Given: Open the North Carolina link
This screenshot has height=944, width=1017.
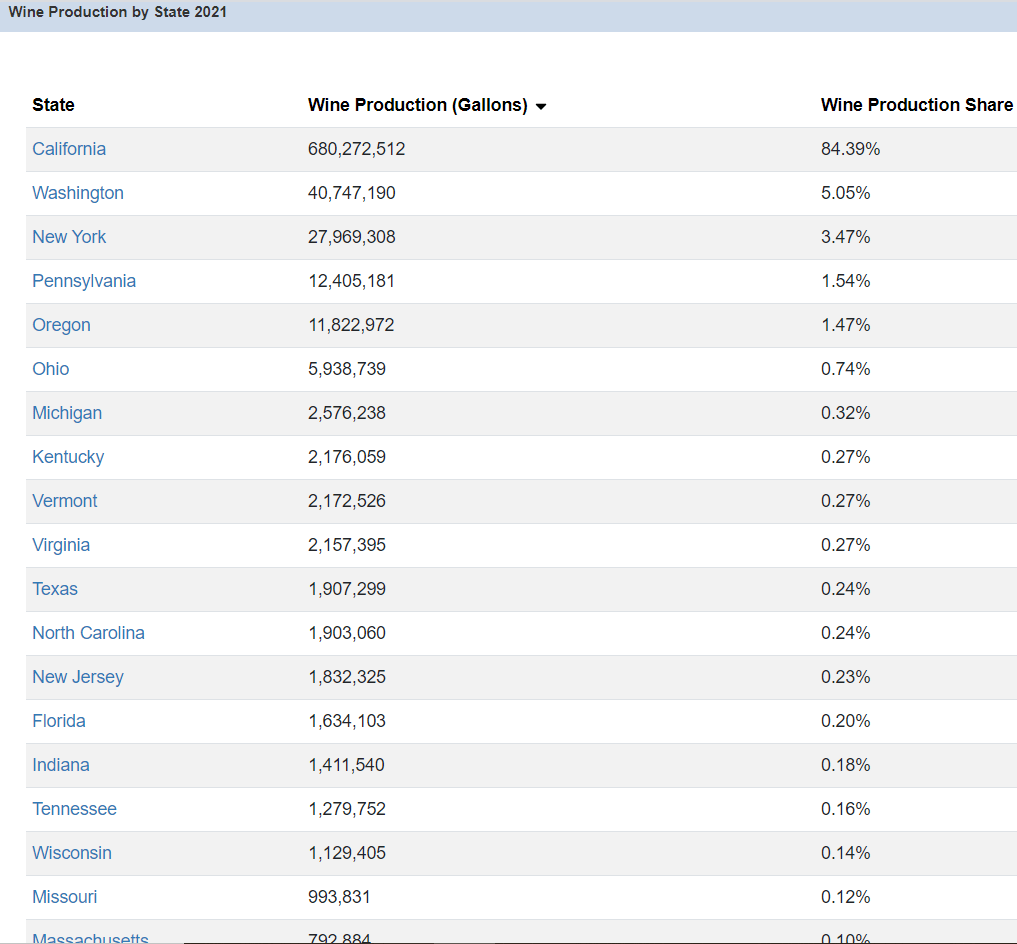Looking at the screenshot, I should (88, 633).
